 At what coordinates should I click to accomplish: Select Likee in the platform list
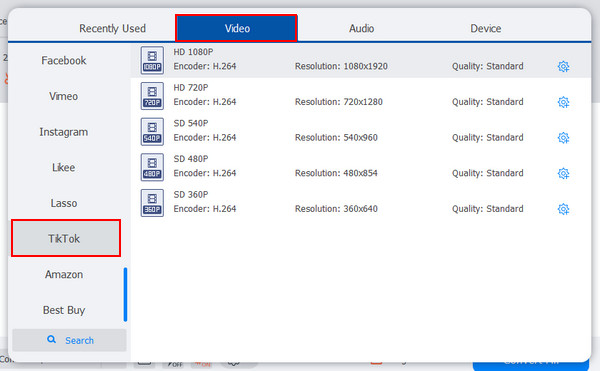point(64,168)
